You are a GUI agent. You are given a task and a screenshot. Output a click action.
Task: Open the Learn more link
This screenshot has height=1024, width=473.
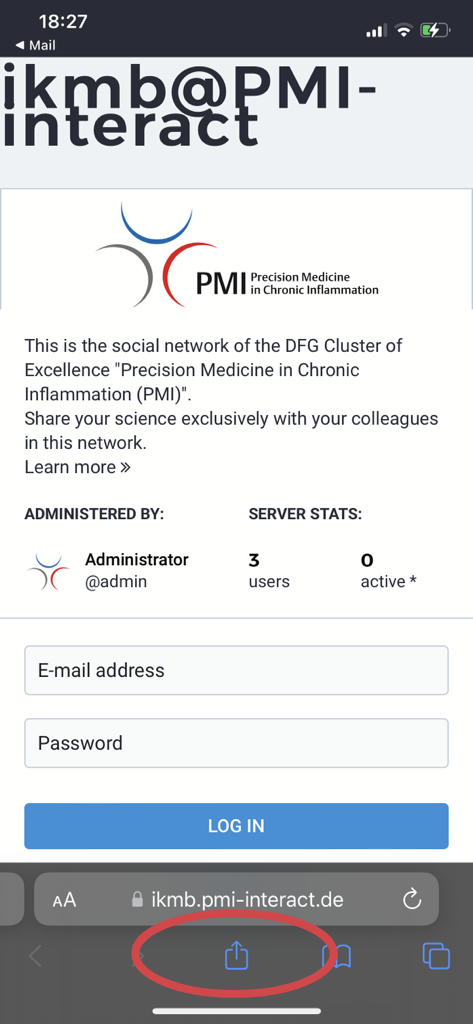point(78,468)
